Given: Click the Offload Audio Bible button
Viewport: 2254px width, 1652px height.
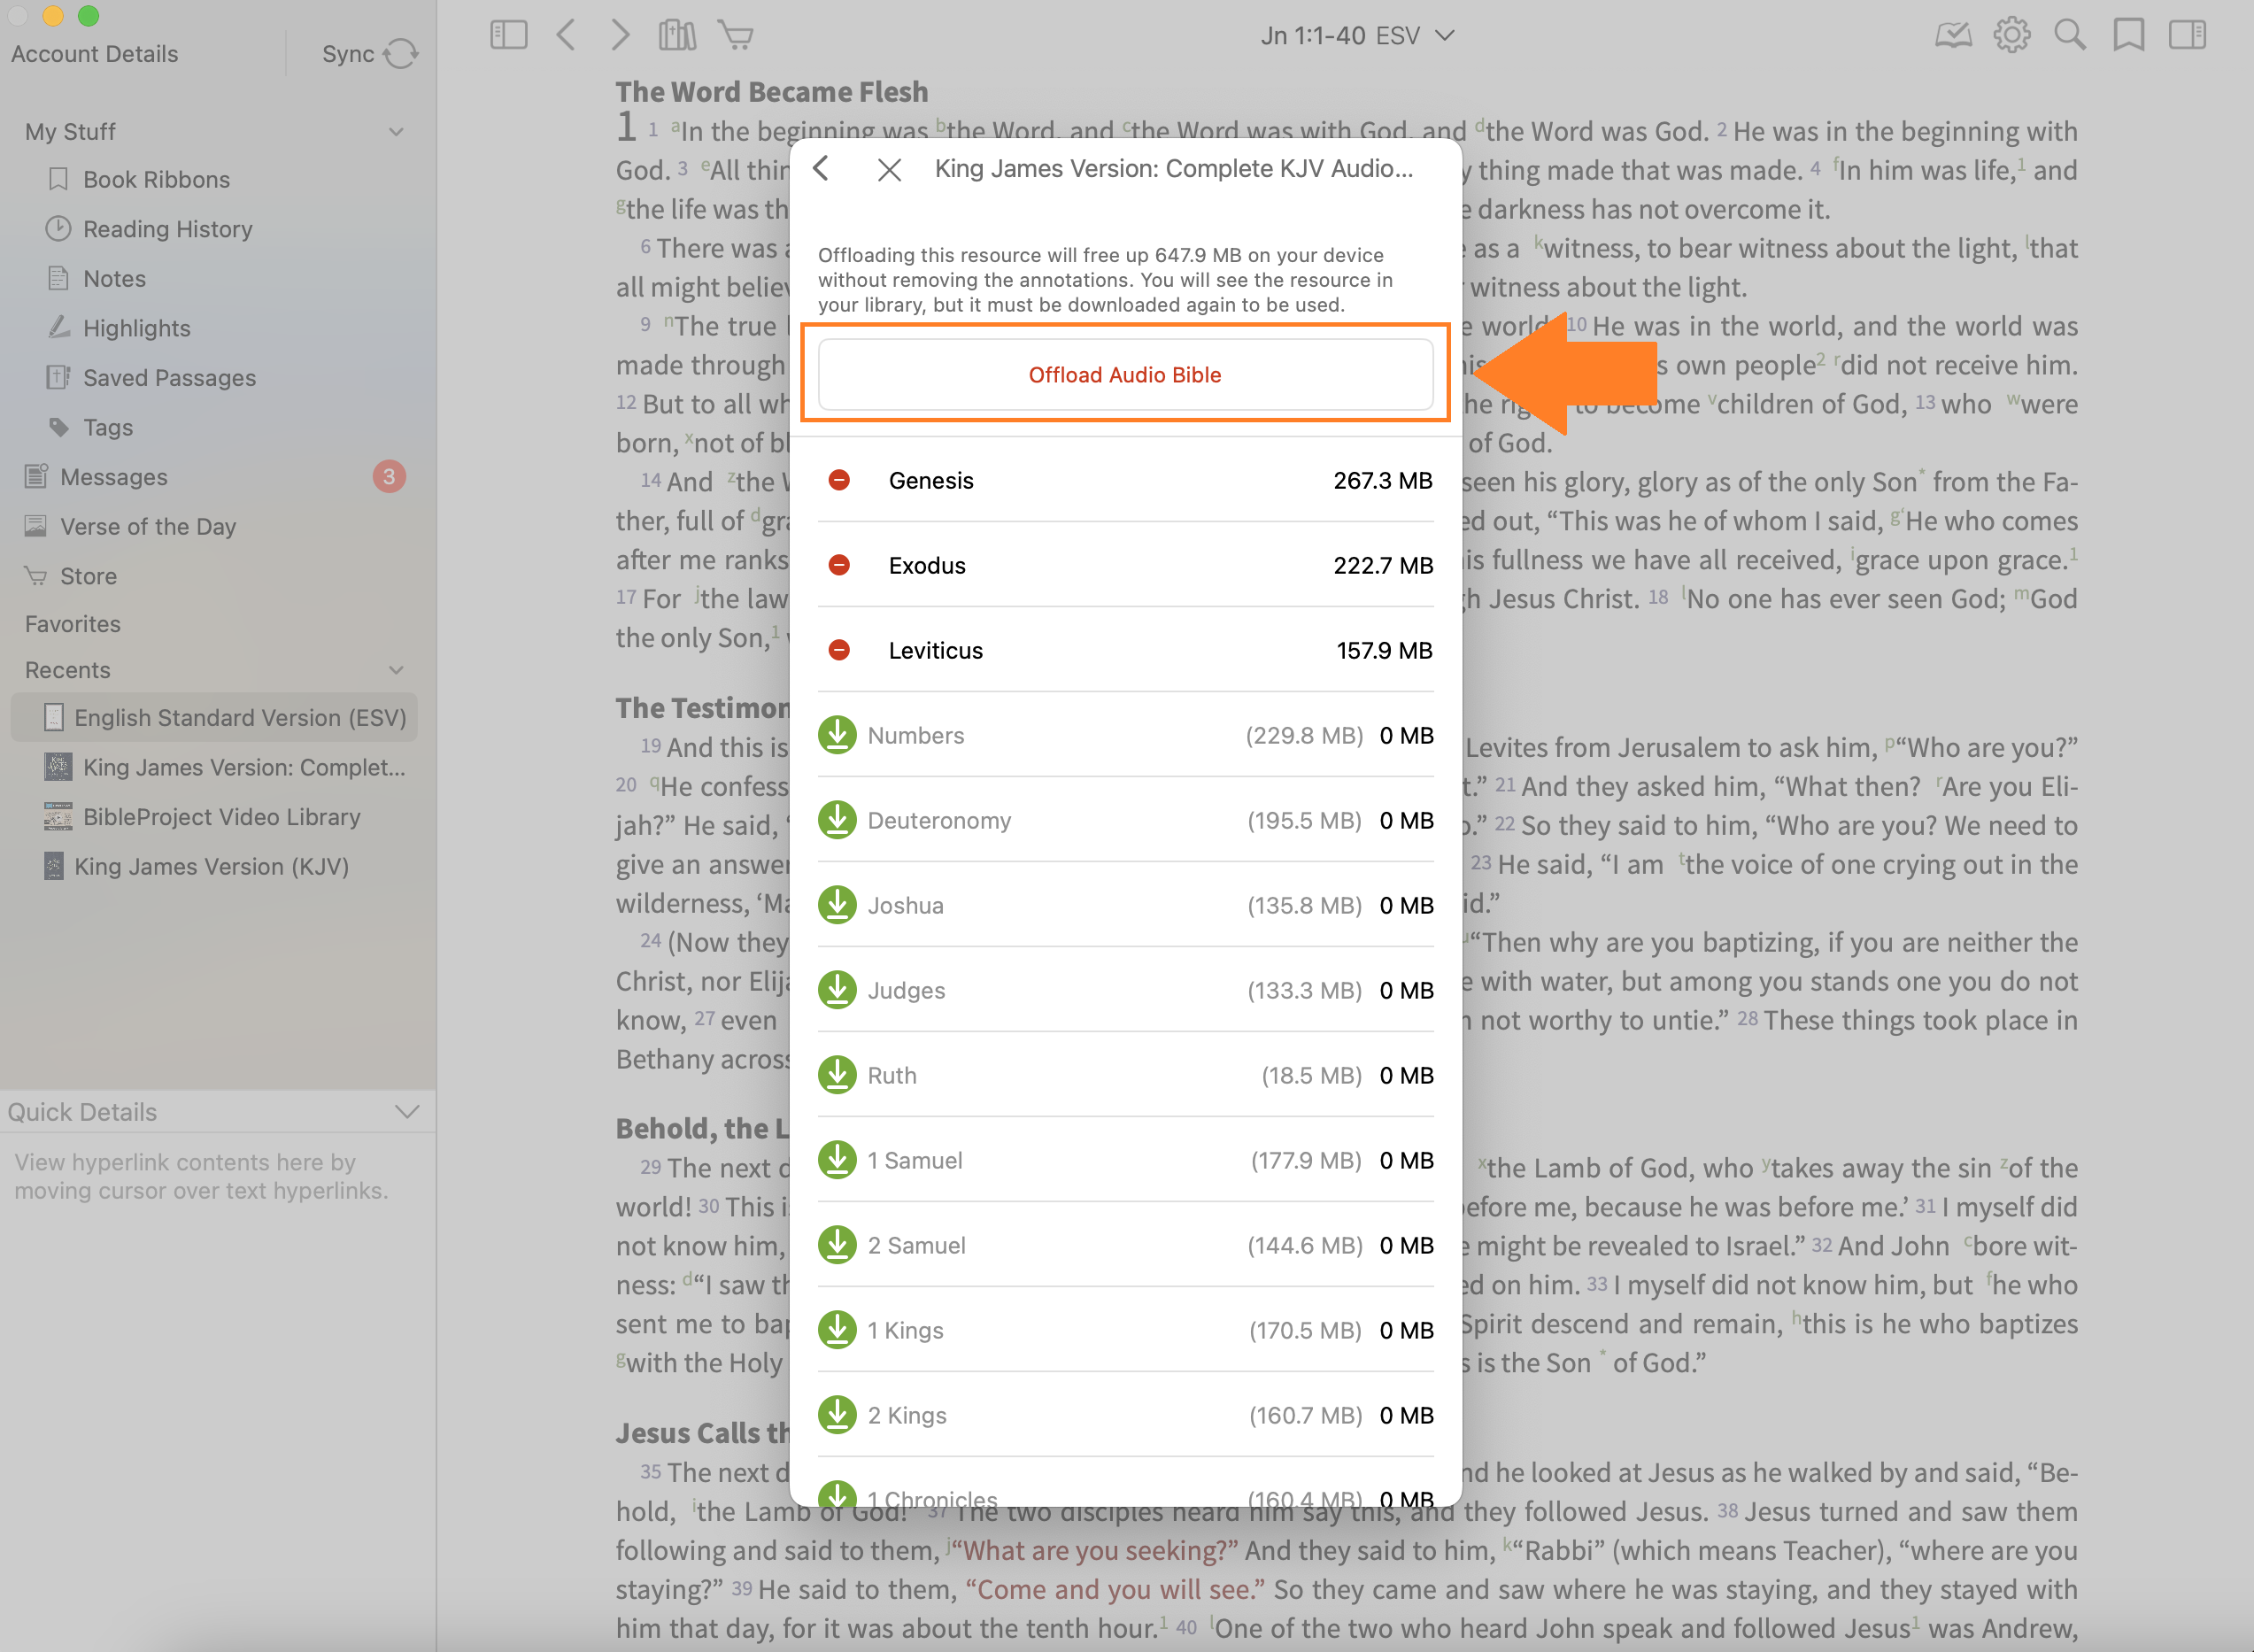Looking at the screenshot, I should (x=1125, y=375).
